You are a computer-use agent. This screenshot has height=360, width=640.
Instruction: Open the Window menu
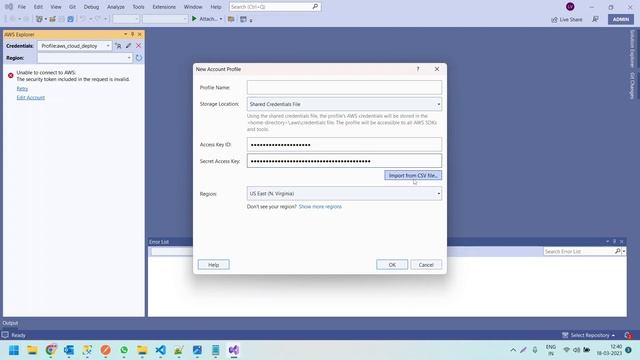[x=193, y=7]
